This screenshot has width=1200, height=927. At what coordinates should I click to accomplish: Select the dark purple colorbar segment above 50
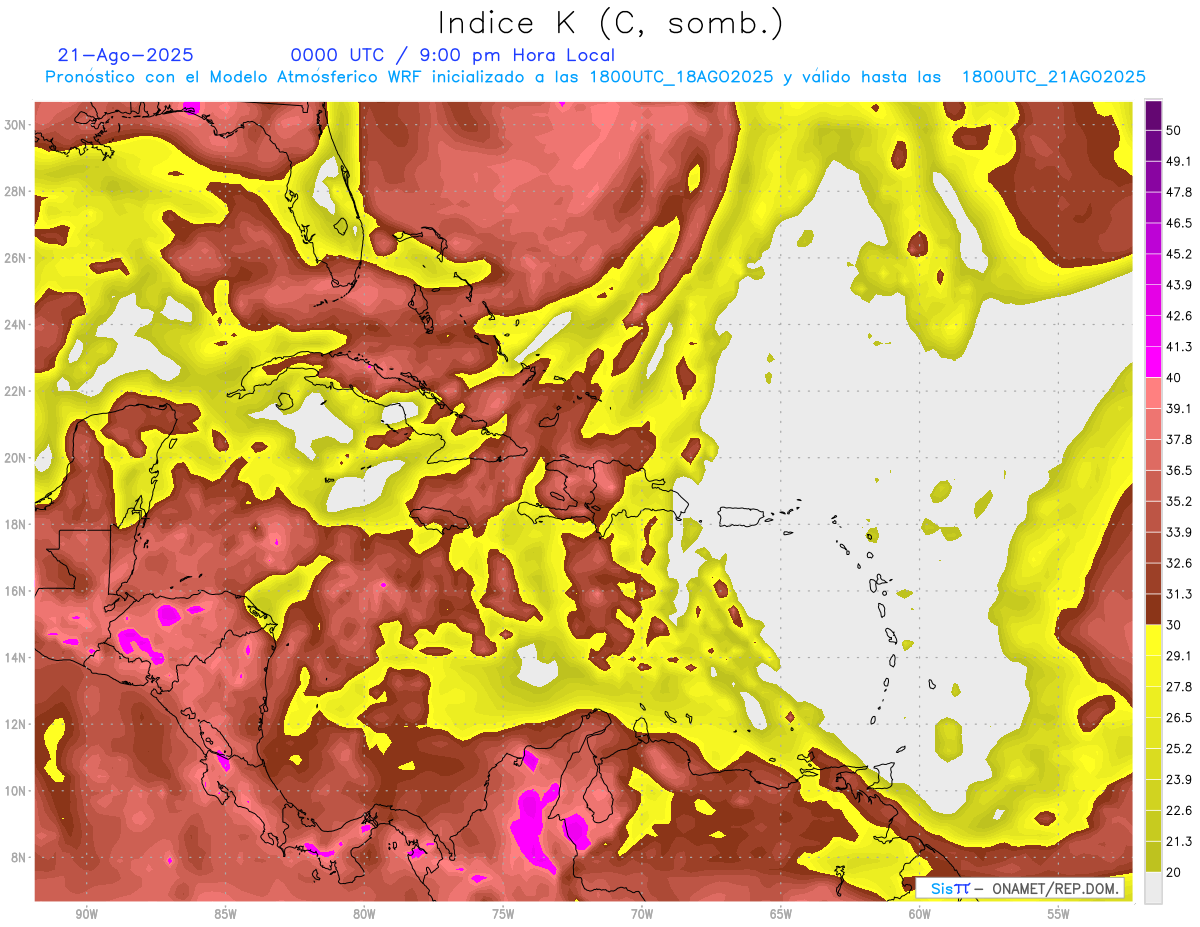(x=1153, y=116)
